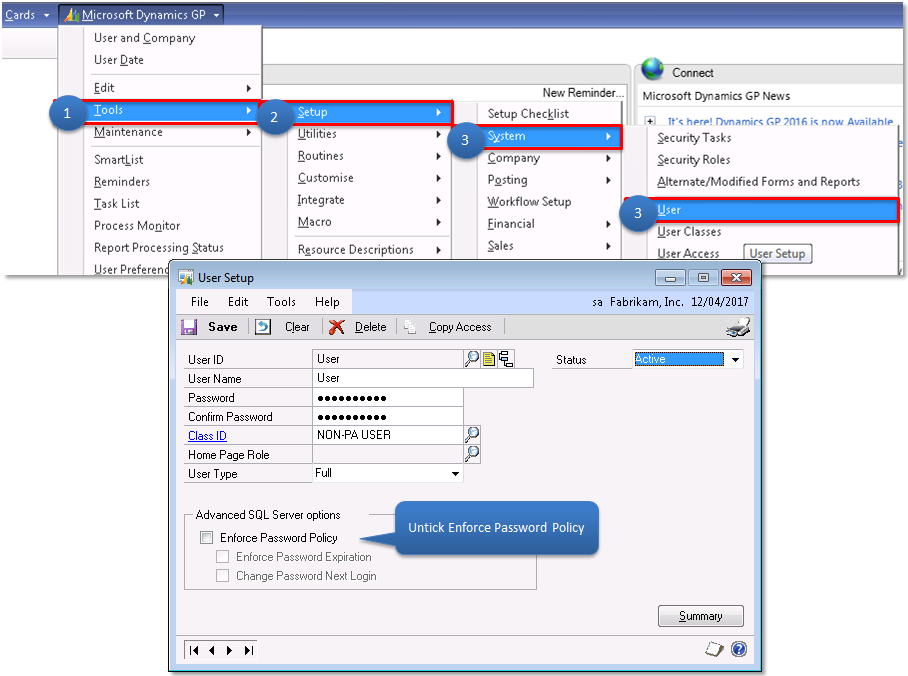Untick Enforce Password Policy checkbox
This screenshot has height=676, width=908.
point(206,538)
